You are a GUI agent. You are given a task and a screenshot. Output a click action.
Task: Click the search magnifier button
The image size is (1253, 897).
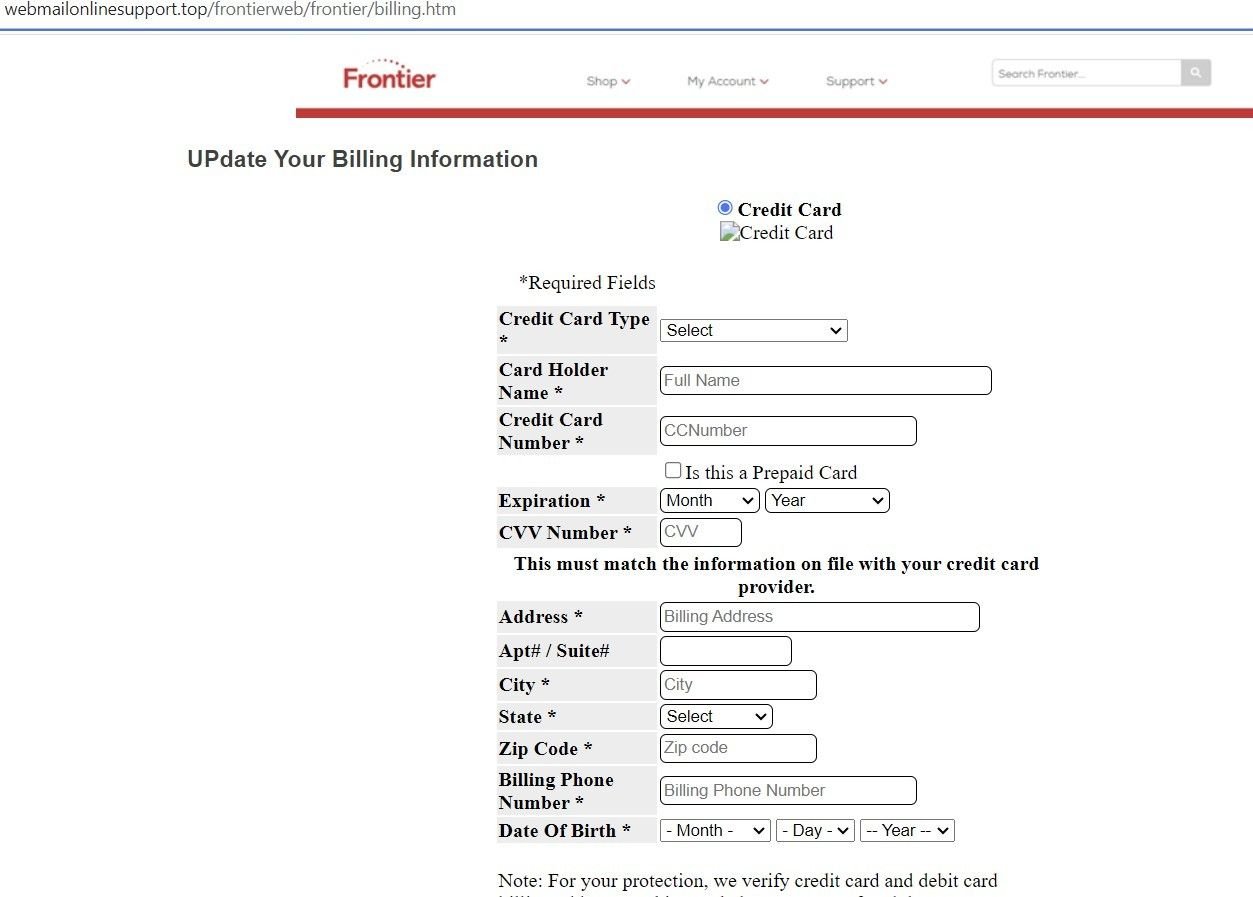(1196, 73)
